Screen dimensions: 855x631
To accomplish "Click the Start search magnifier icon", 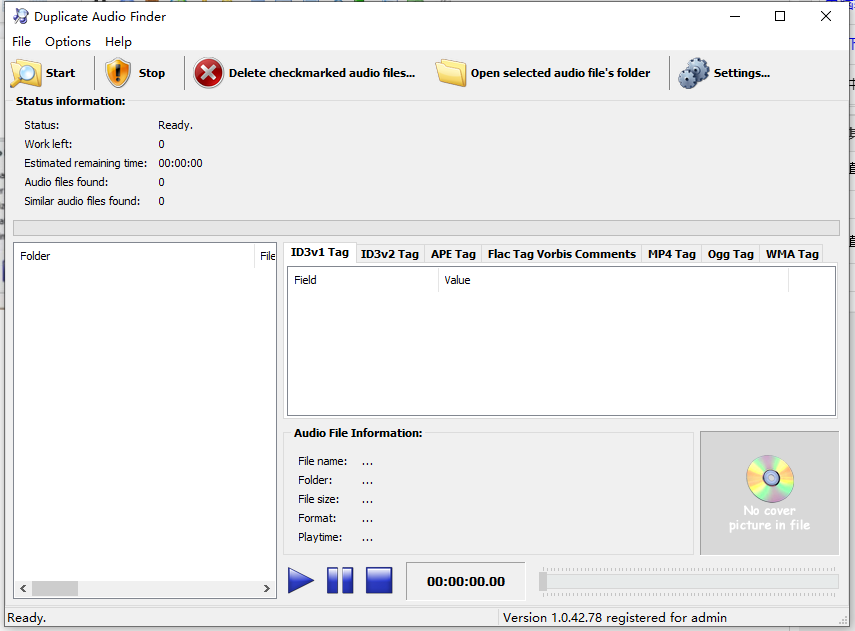I will [26, 74].
